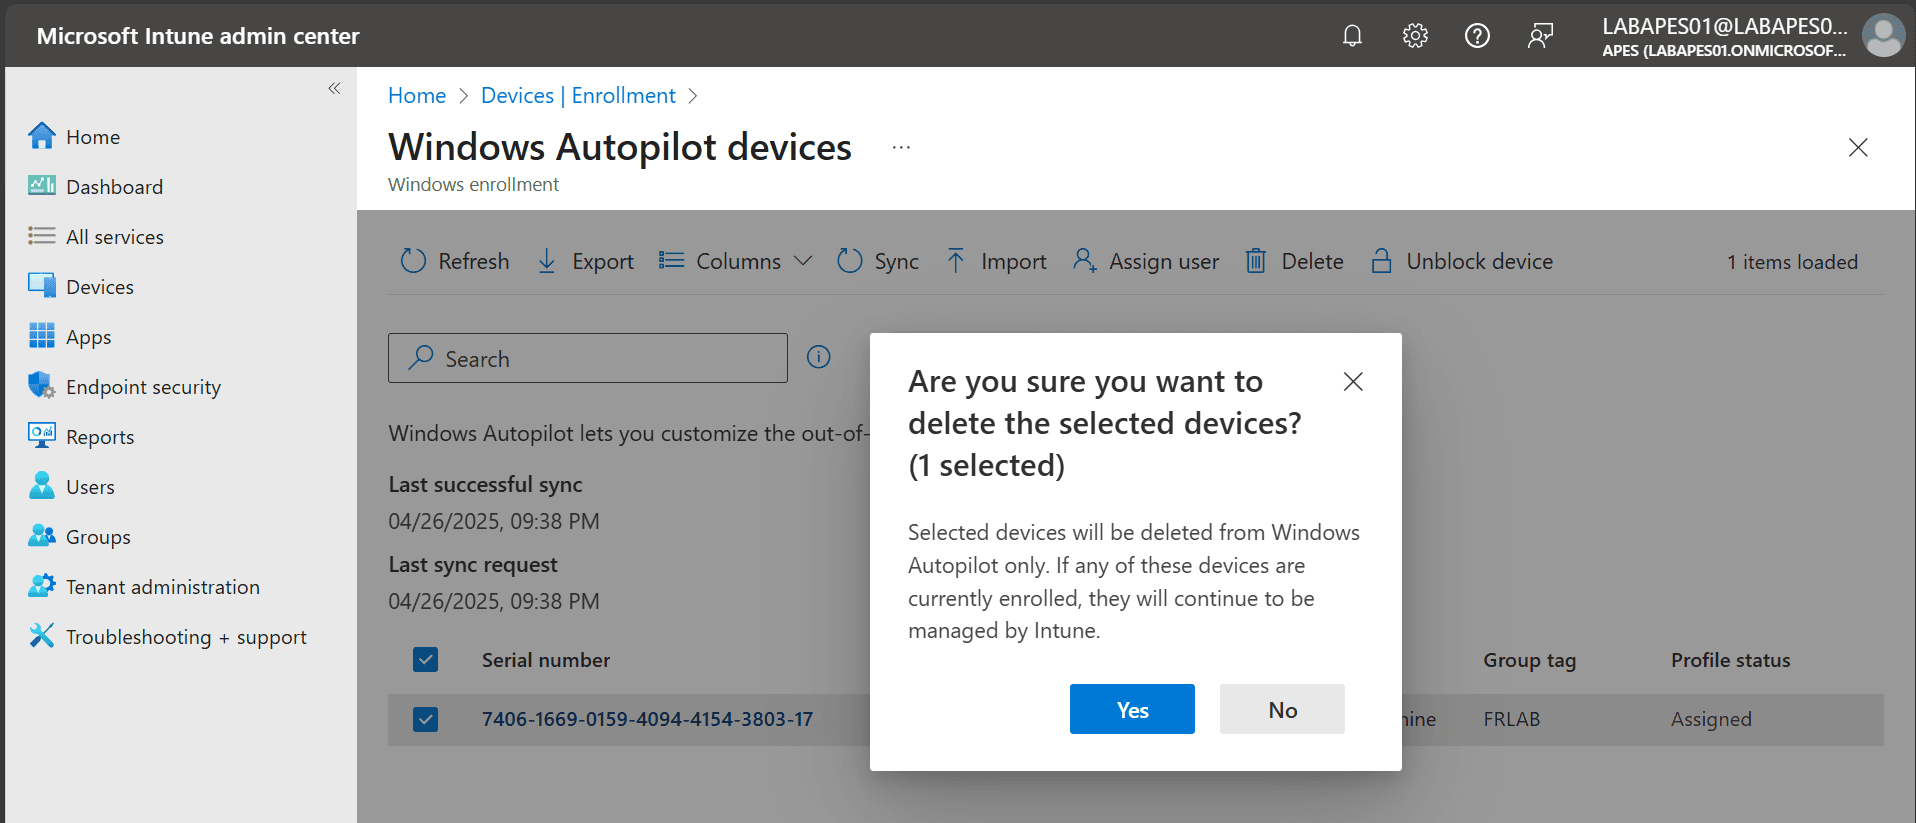The image size is (1916, 823).
Task: Open Reports in sidebar
Action: point(81,436)
